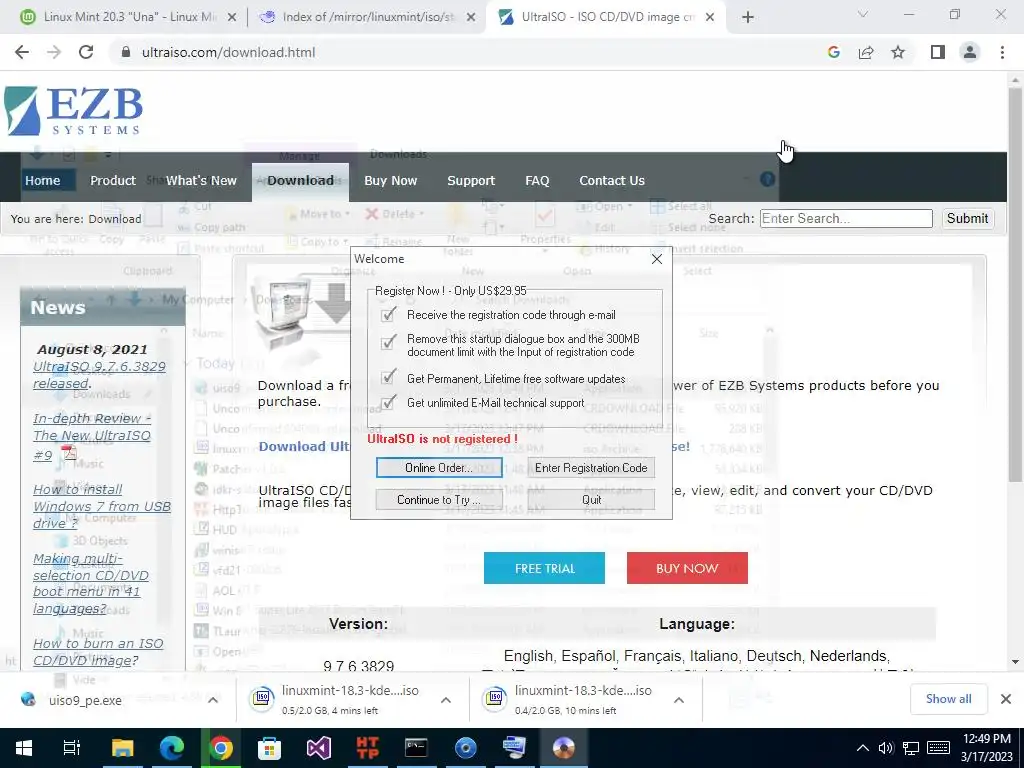
Task: Toggle browser side panel icon
Action: 938,52
